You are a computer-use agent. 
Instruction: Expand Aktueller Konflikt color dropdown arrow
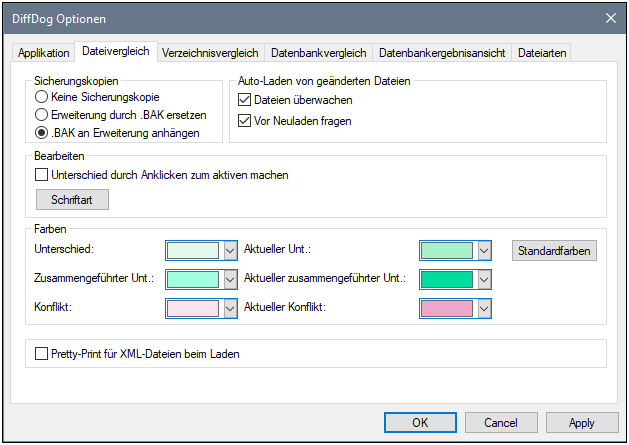(x=484, y=309)
